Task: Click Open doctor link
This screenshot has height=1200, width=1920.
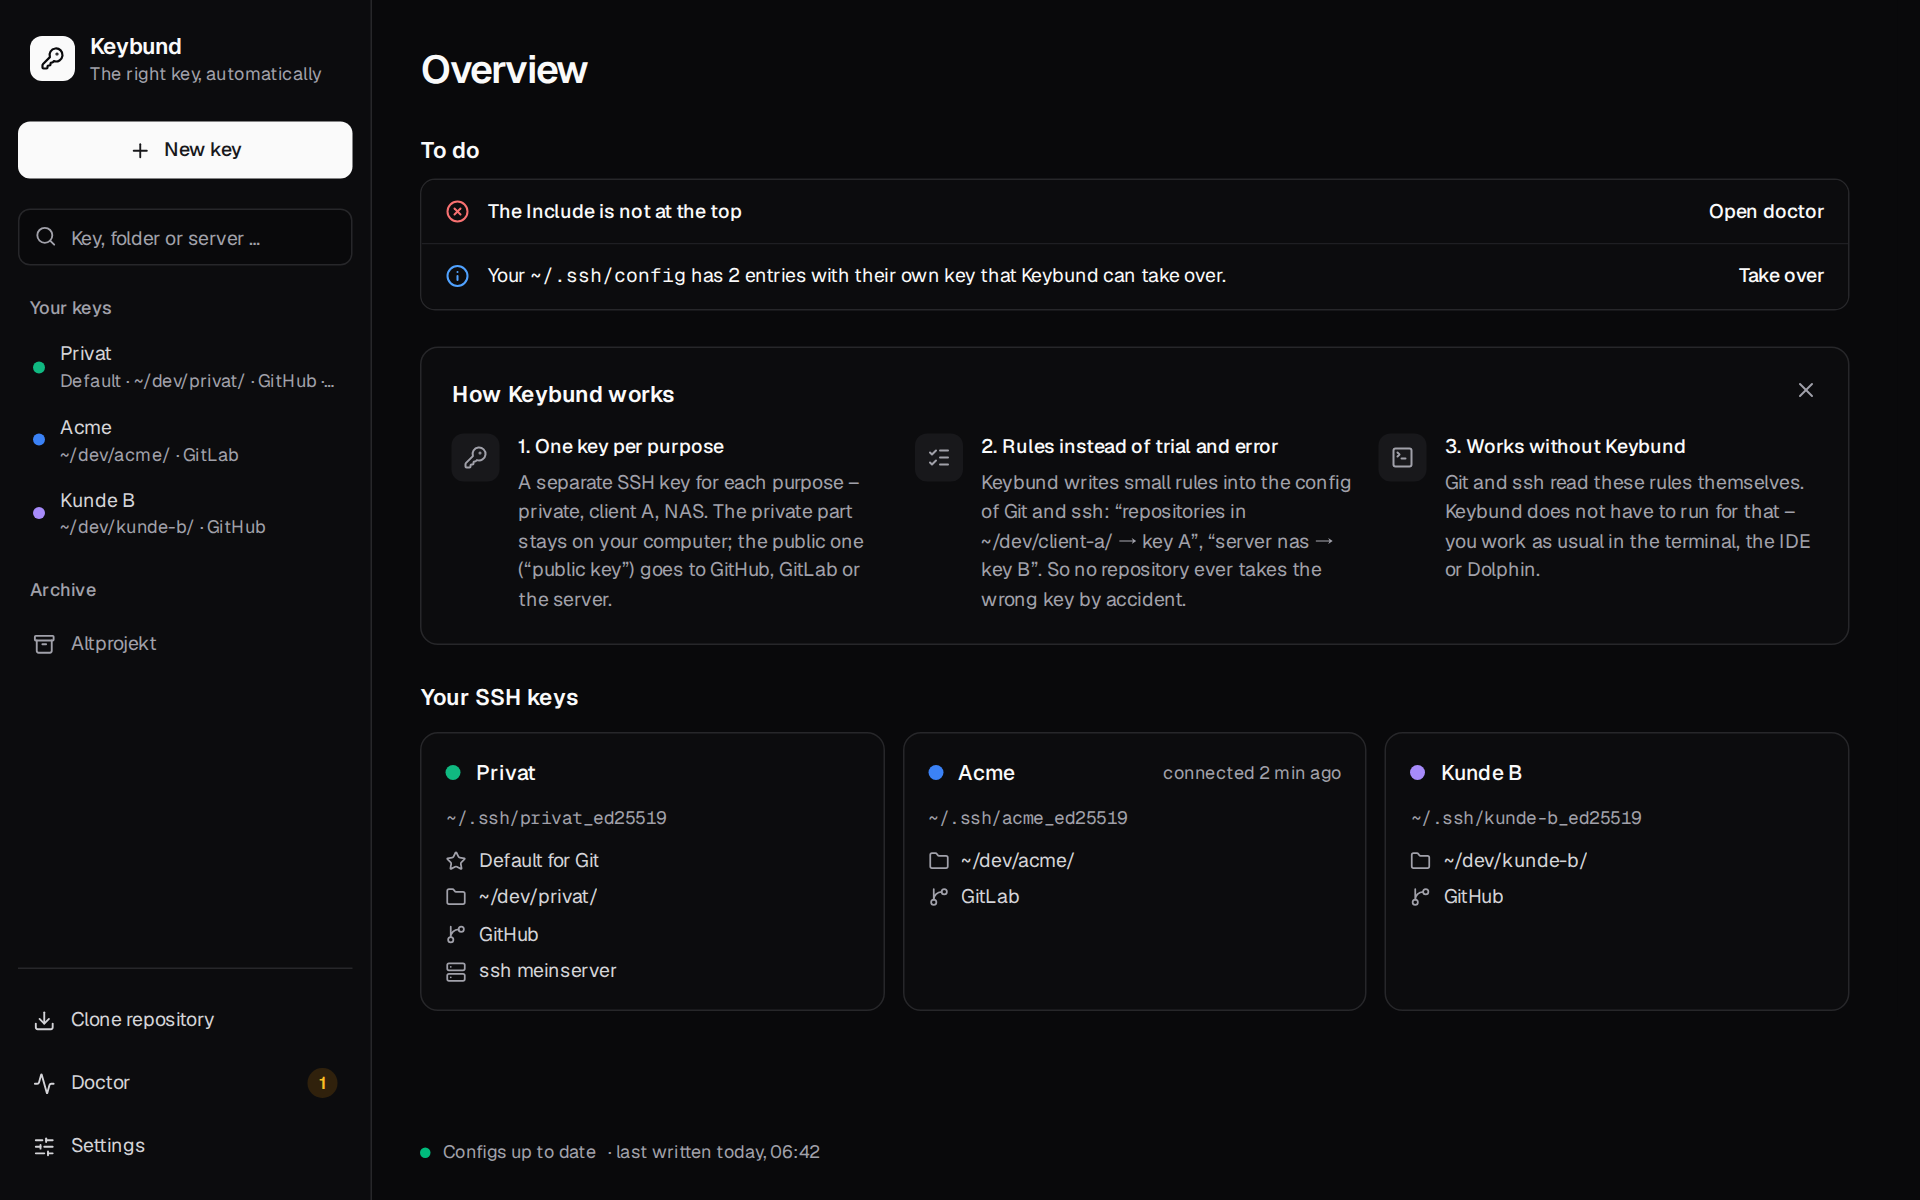Action: (x=1766, y=211)
